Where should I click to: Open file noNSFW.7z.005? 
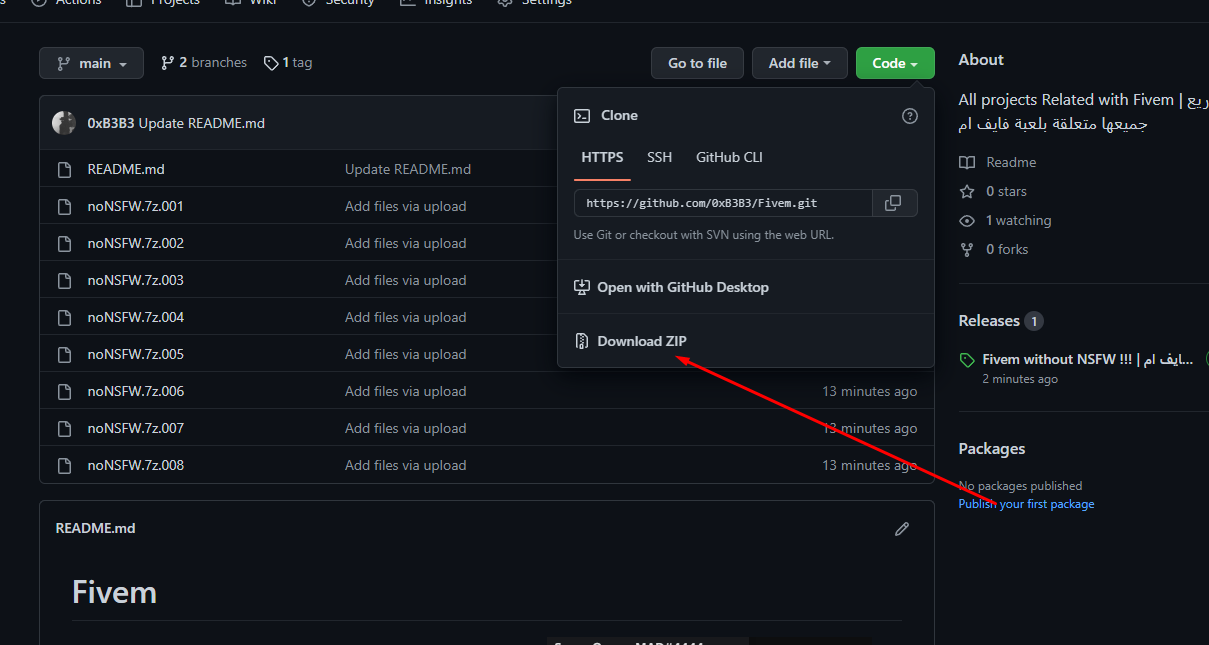(x=135, y=354)
